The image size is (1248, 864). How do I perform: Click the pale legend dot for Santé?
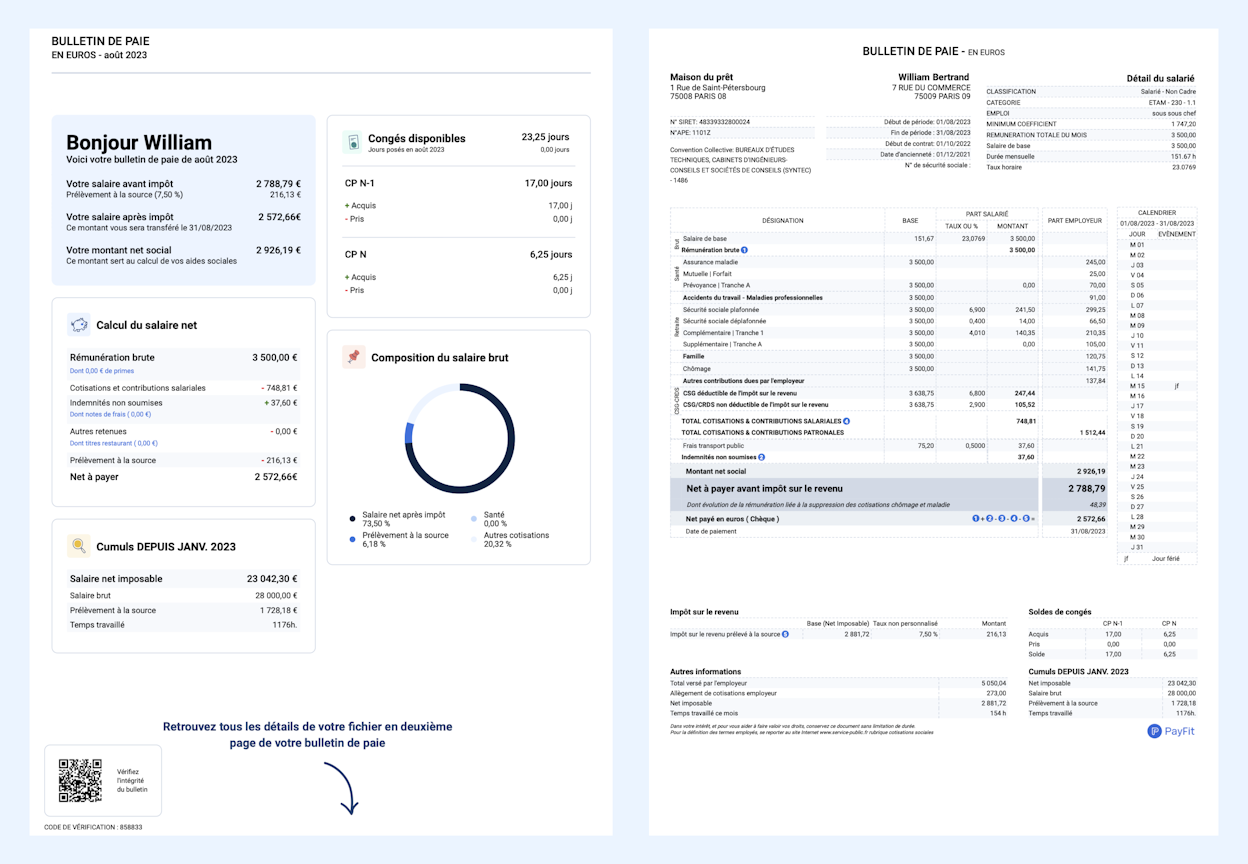[x=474, y=519]
